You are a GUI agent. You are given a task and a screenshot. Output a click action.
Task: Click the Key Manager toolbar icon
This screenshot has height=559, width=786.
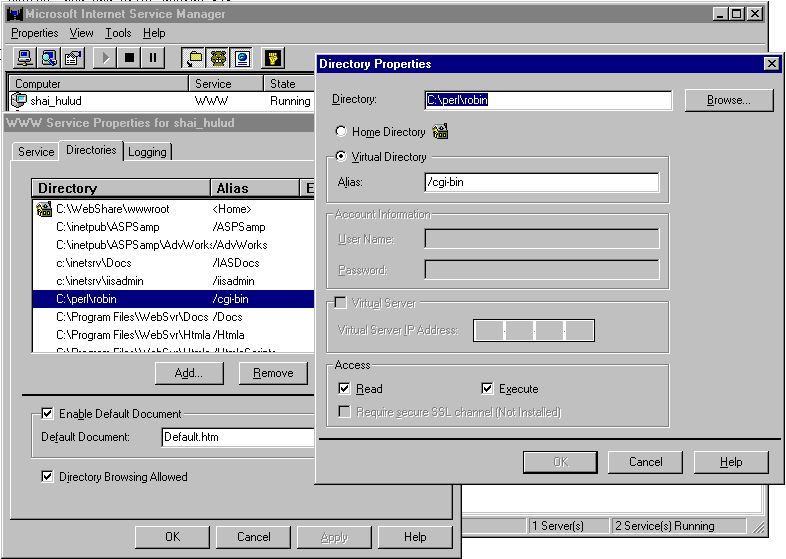click(x=273, y=58)
